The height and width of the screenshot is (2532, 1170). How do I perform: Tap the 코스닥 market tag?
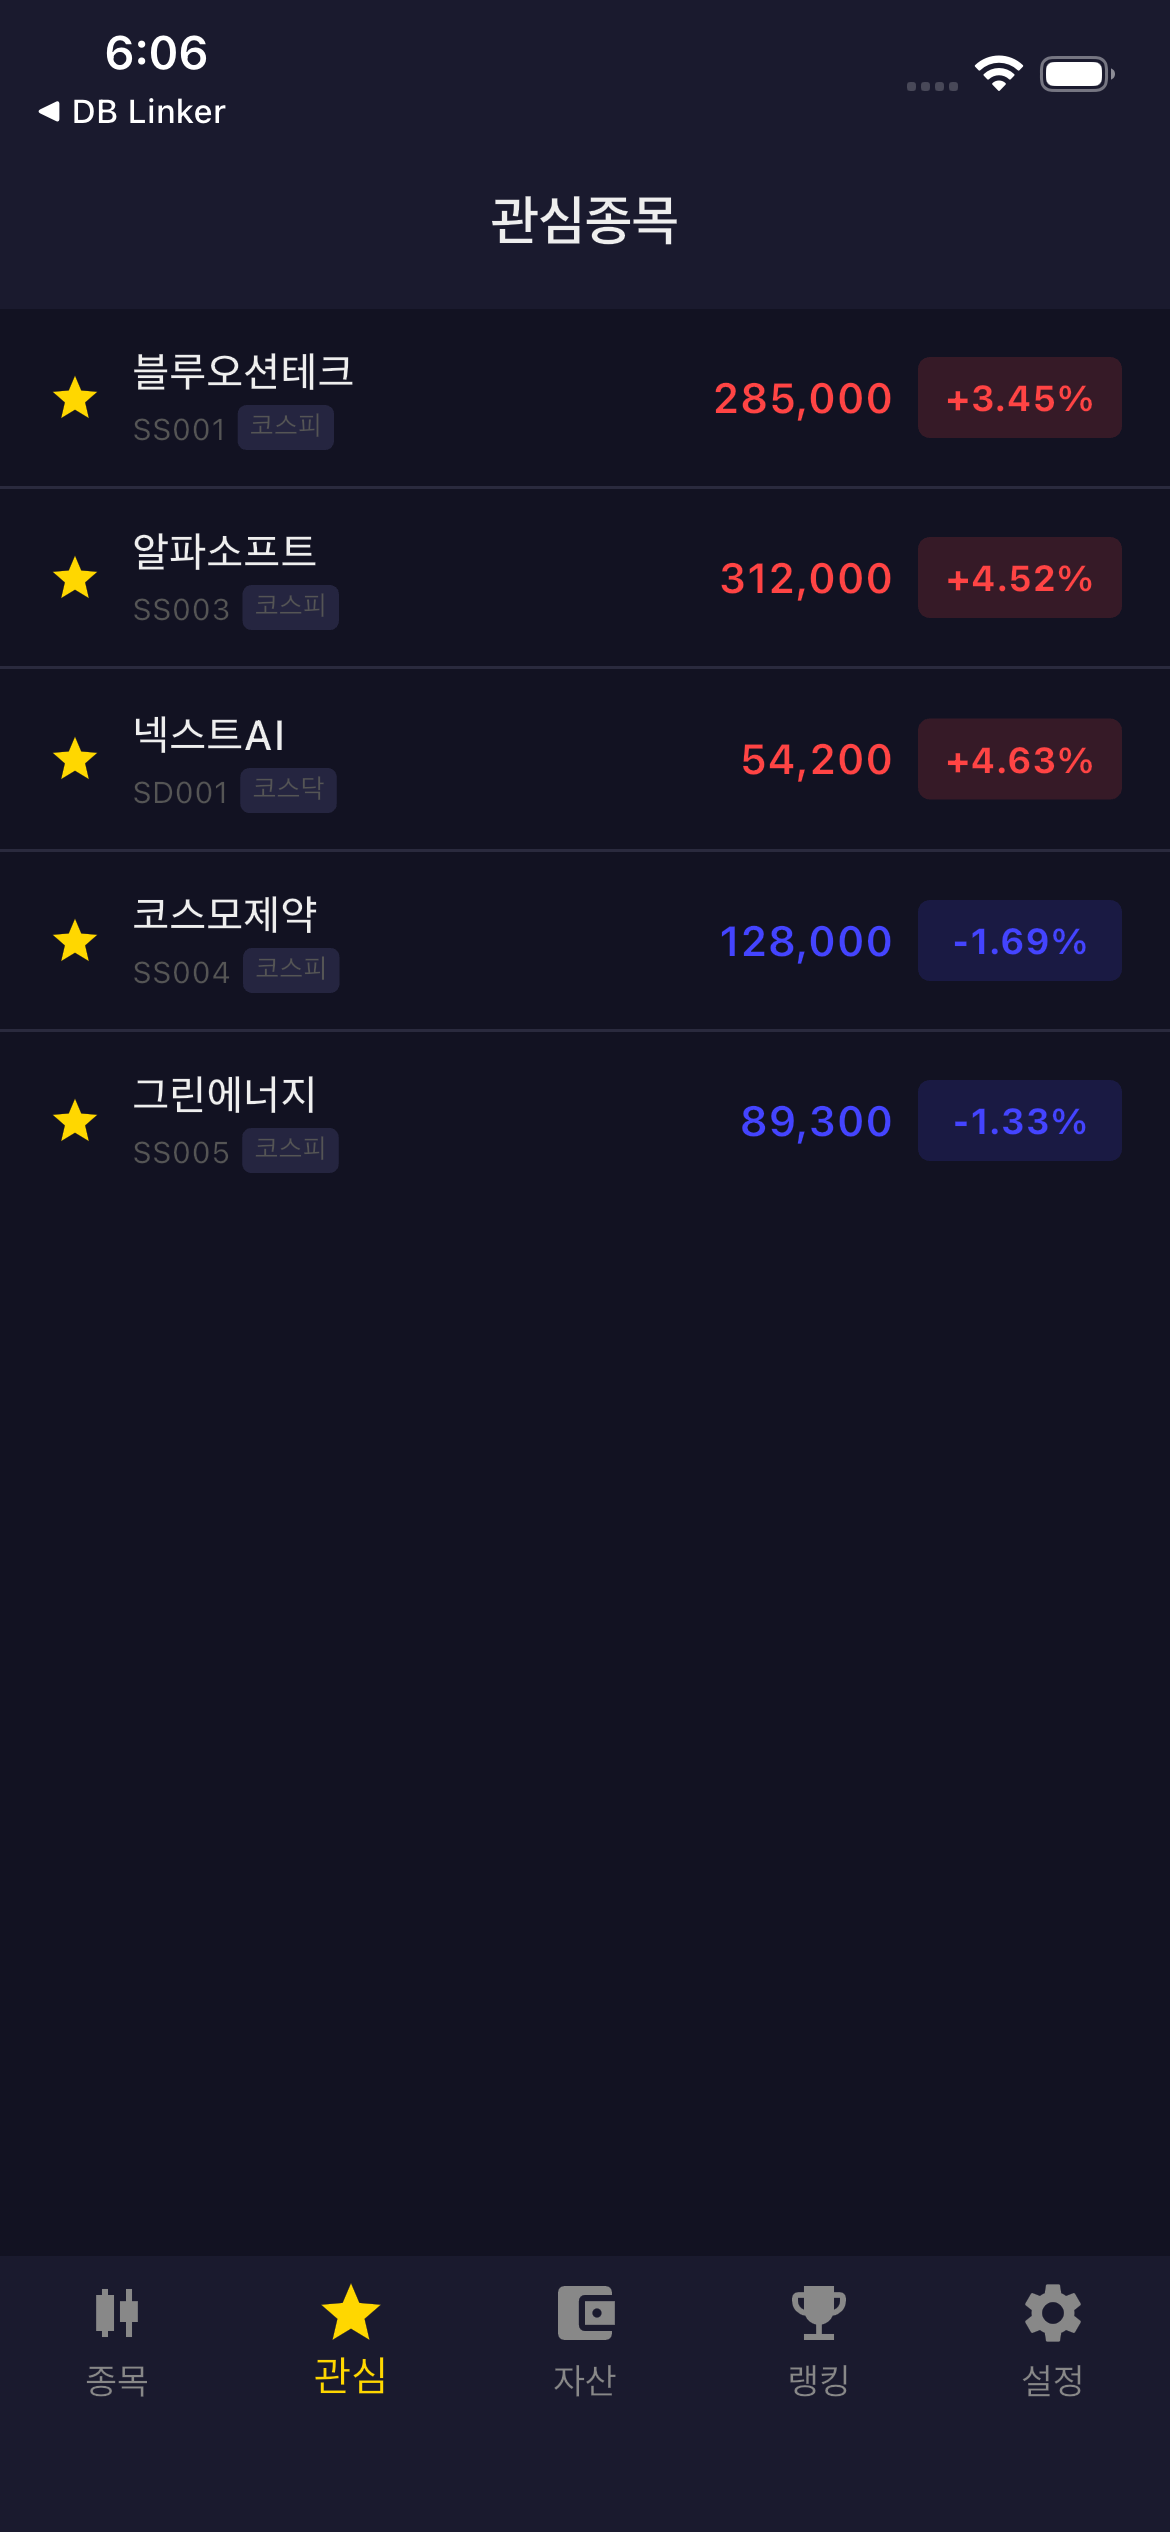point(288,790)
